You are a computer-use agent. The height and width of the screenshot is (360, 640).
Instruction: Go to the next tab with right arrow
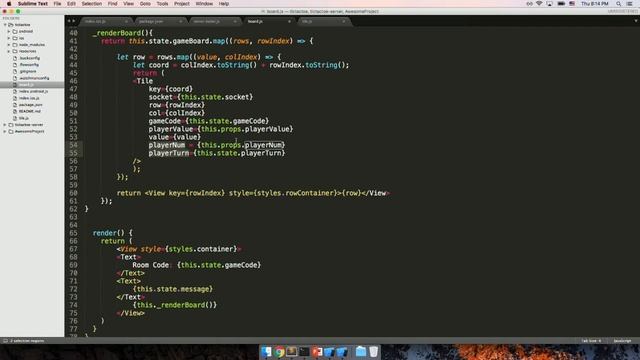click(73, 21)
